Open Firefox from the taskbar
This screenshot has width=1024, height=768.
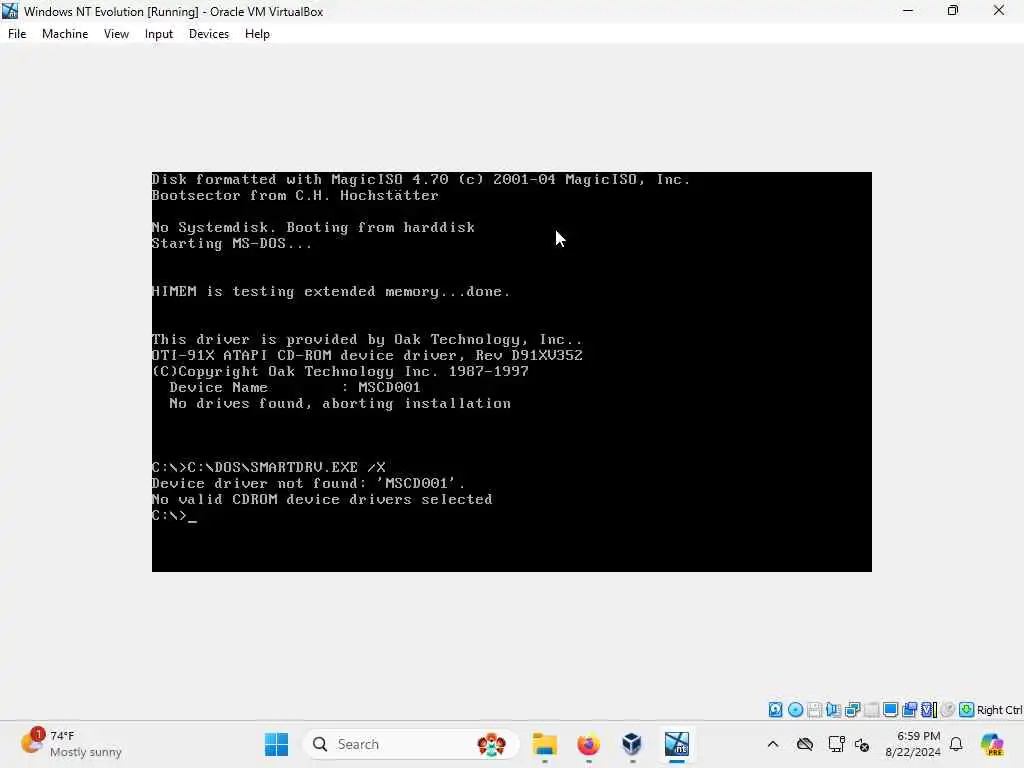point(588,744)
